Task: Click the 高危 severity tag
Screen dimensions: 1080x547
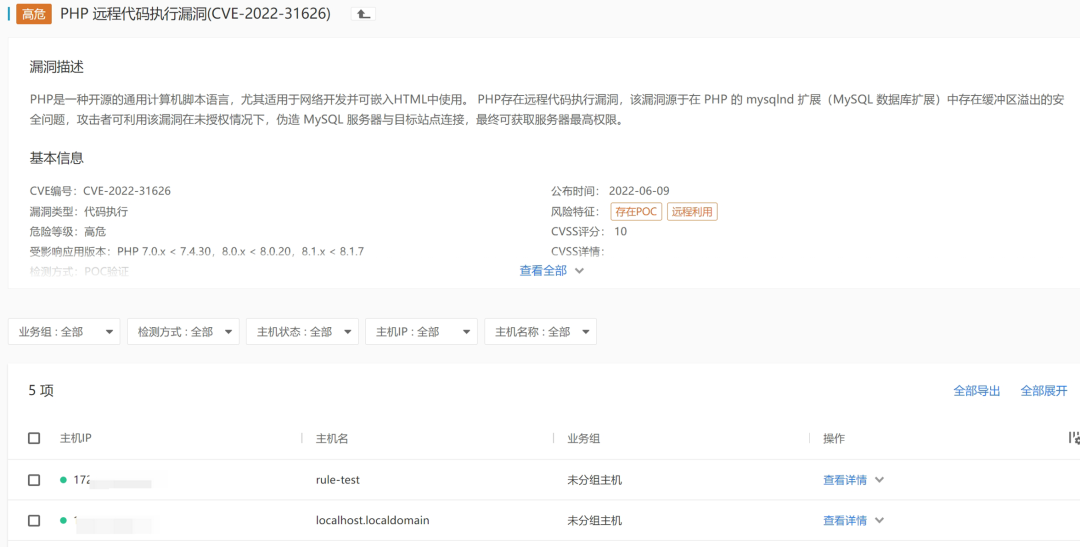Action: (x=34, y=14)
